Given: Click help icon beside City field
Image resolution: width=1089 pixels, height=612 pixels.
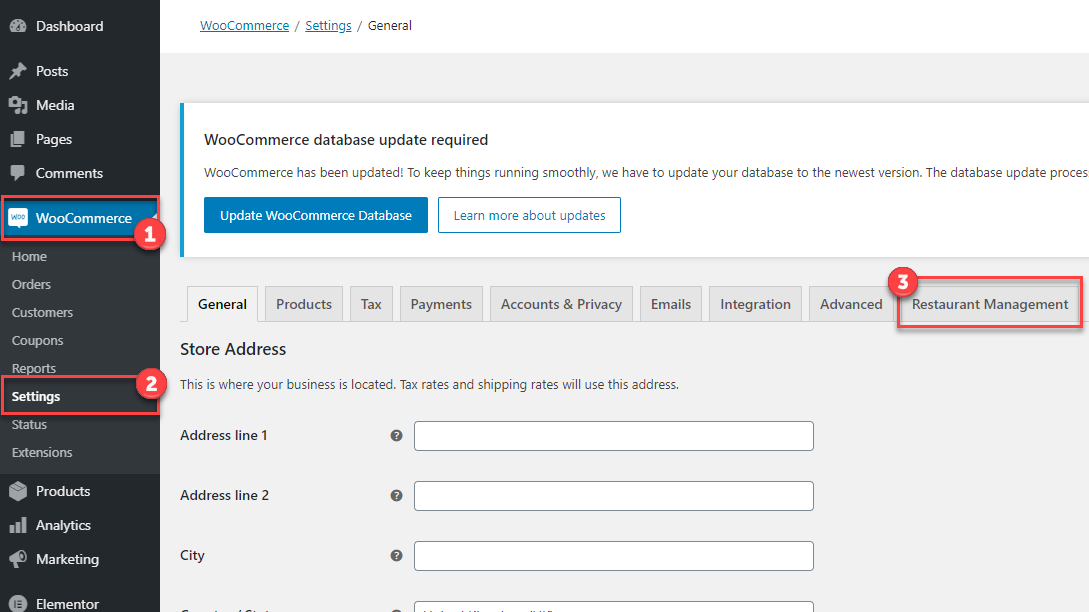Looking at the screenshot, I should point(396,556).
